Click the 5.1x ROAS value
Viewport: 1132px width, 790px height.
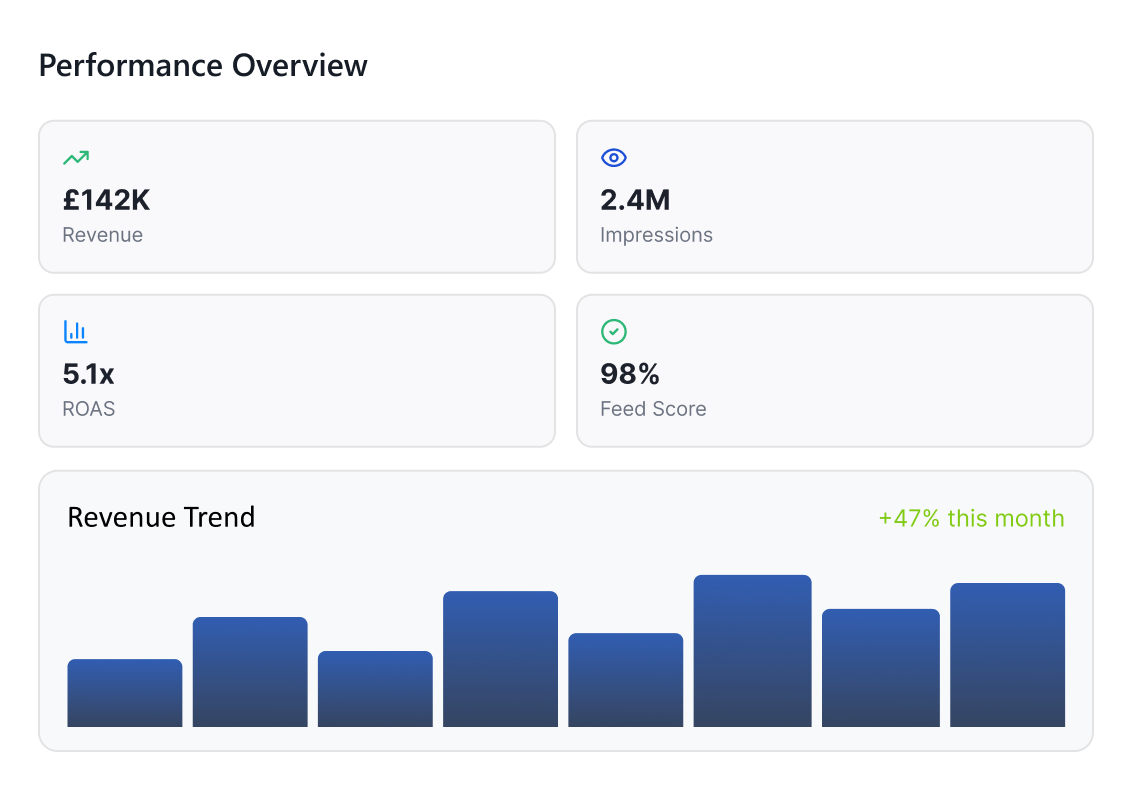coord(89,375)
